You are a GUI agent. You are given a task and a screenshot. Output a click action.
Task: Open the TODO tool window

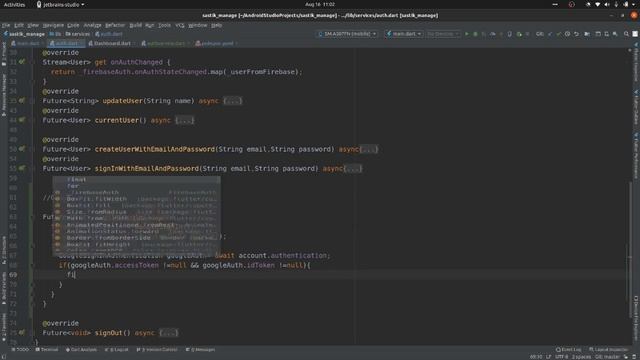click(20, 350)
